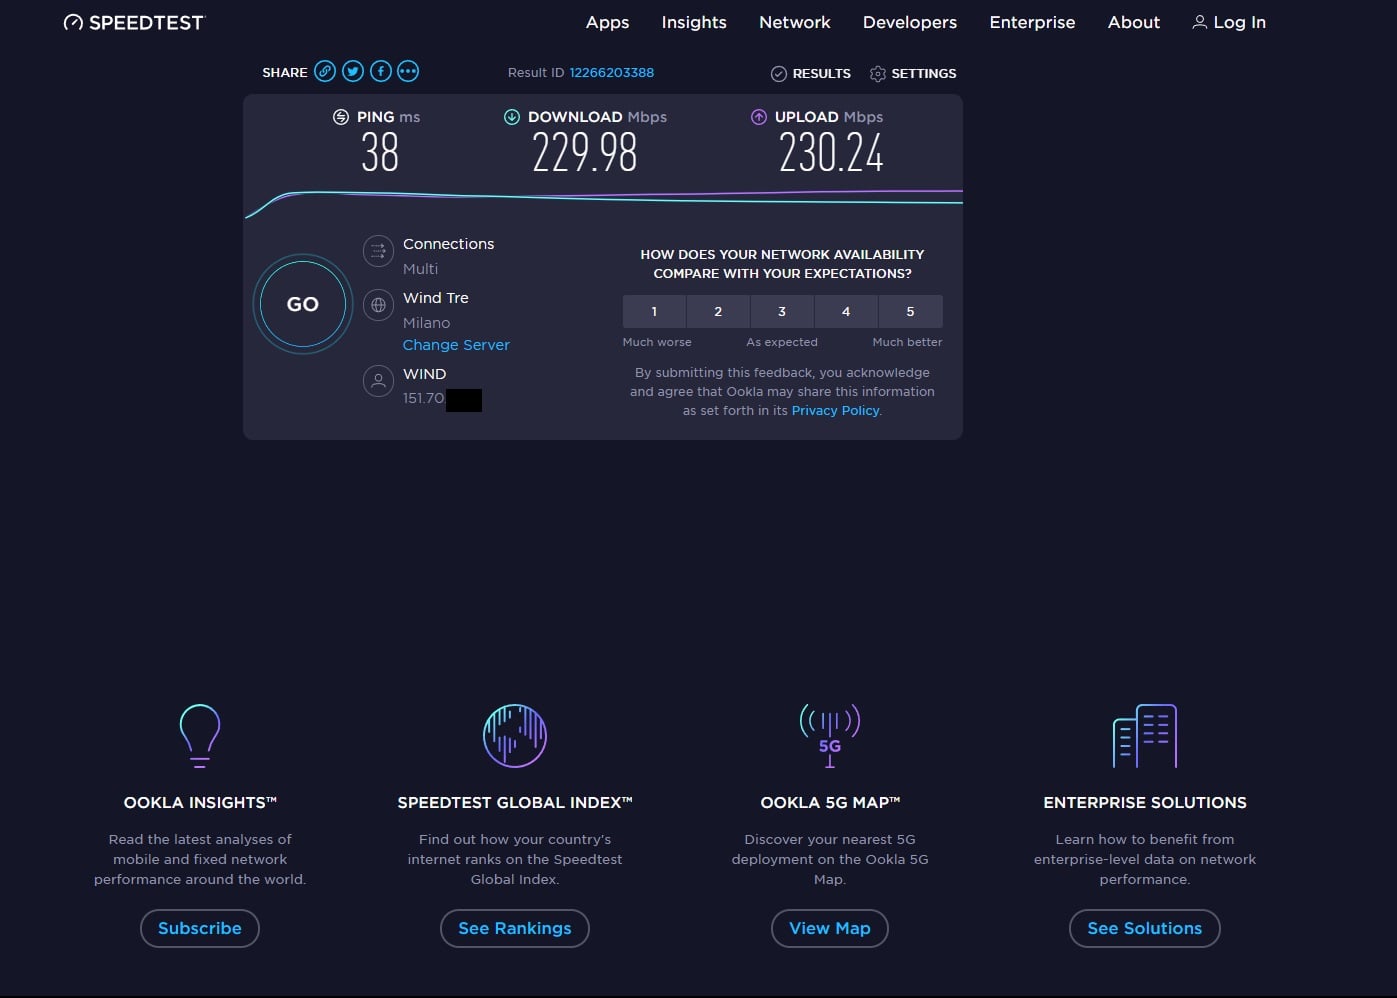Rate network availability 5 Much better
The width and height of the screenshot is (1397, 998).
coord(910,312)
